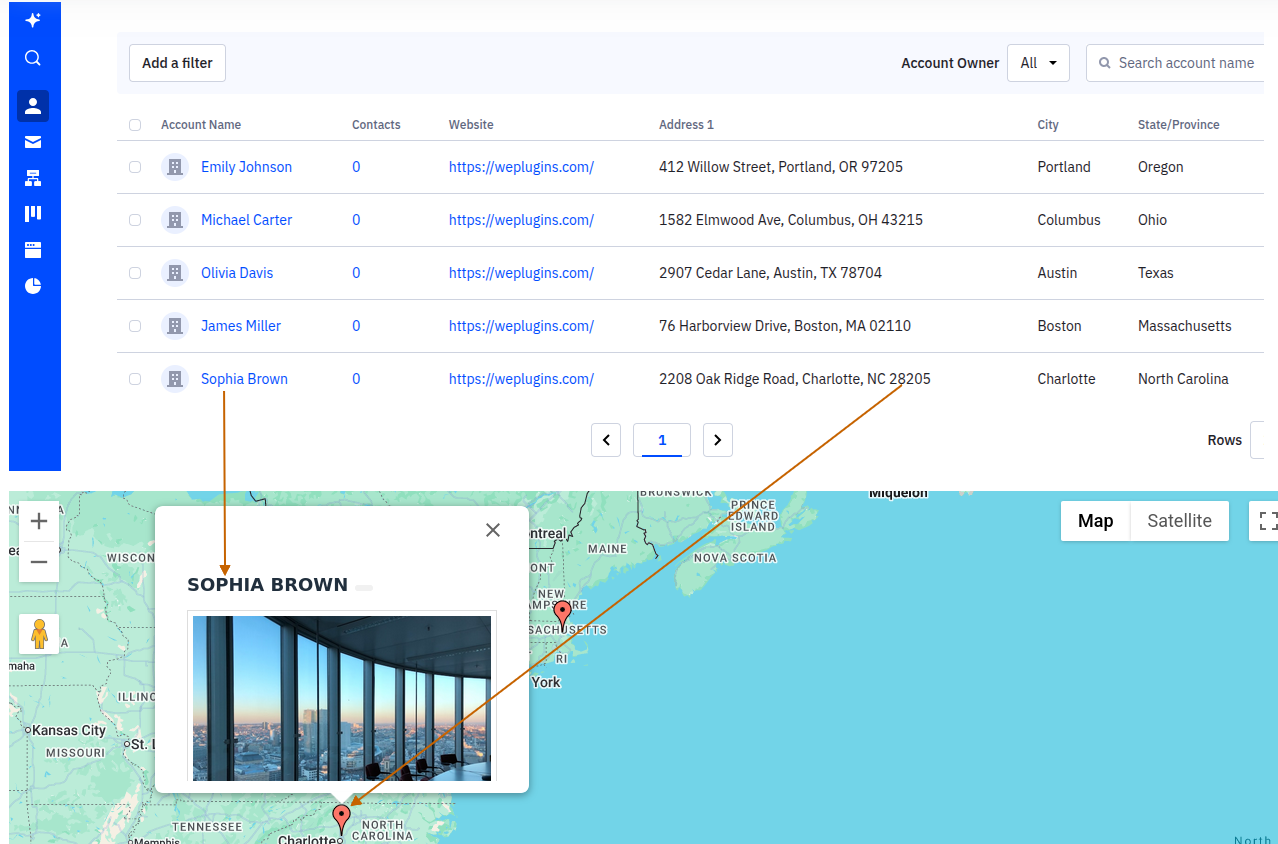Click the Add a filter button
1278x844 pixels.
177,62
